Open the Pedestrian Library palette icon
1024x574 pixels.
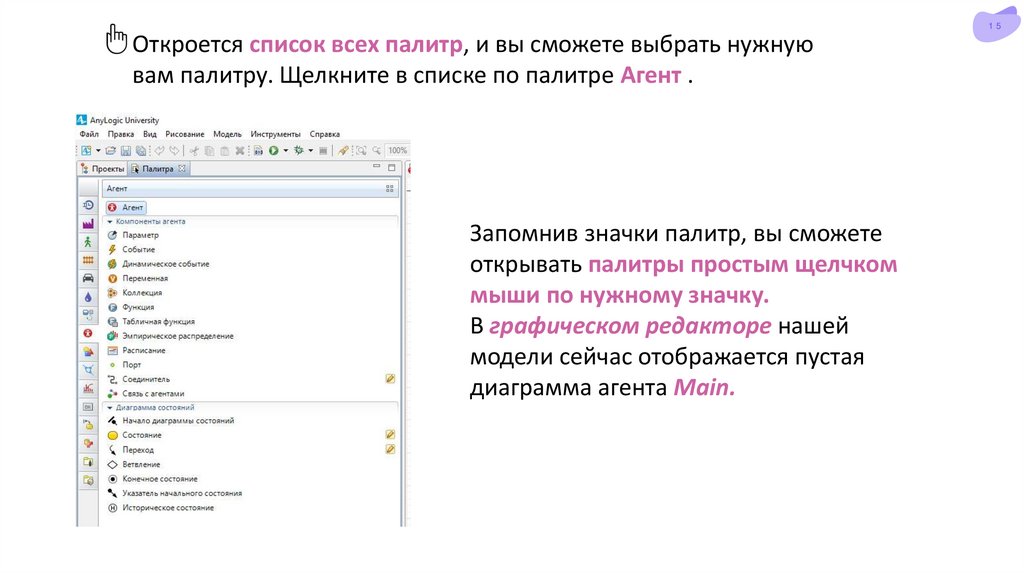[88, 242]
